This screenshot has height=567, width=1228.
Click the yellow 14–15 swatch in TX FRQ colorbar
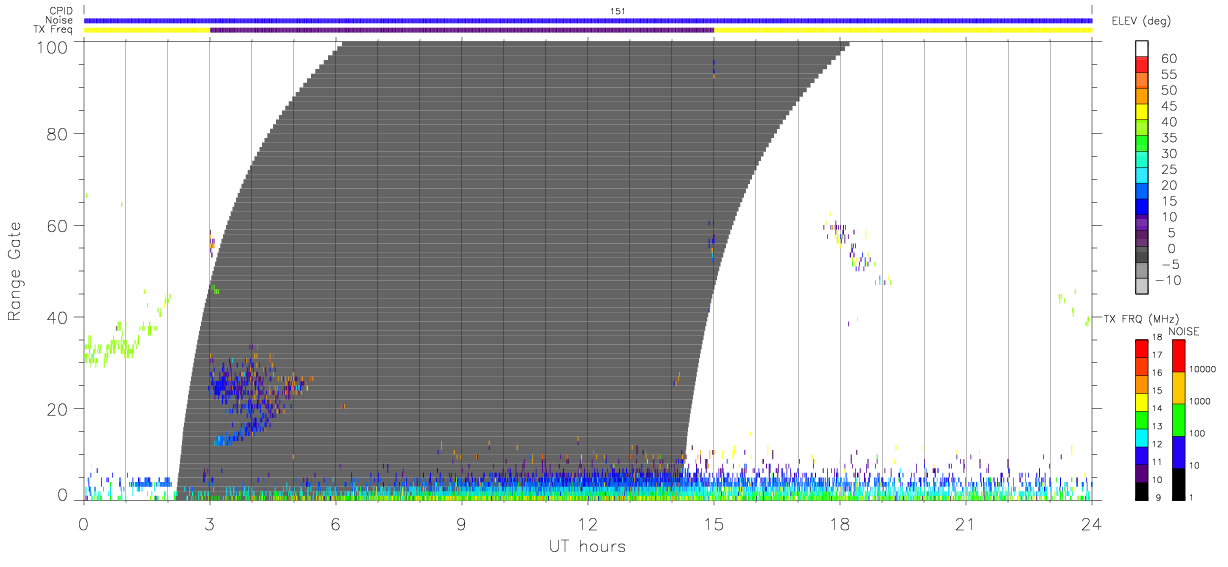pyautogui.click(x=1142, y=401)
